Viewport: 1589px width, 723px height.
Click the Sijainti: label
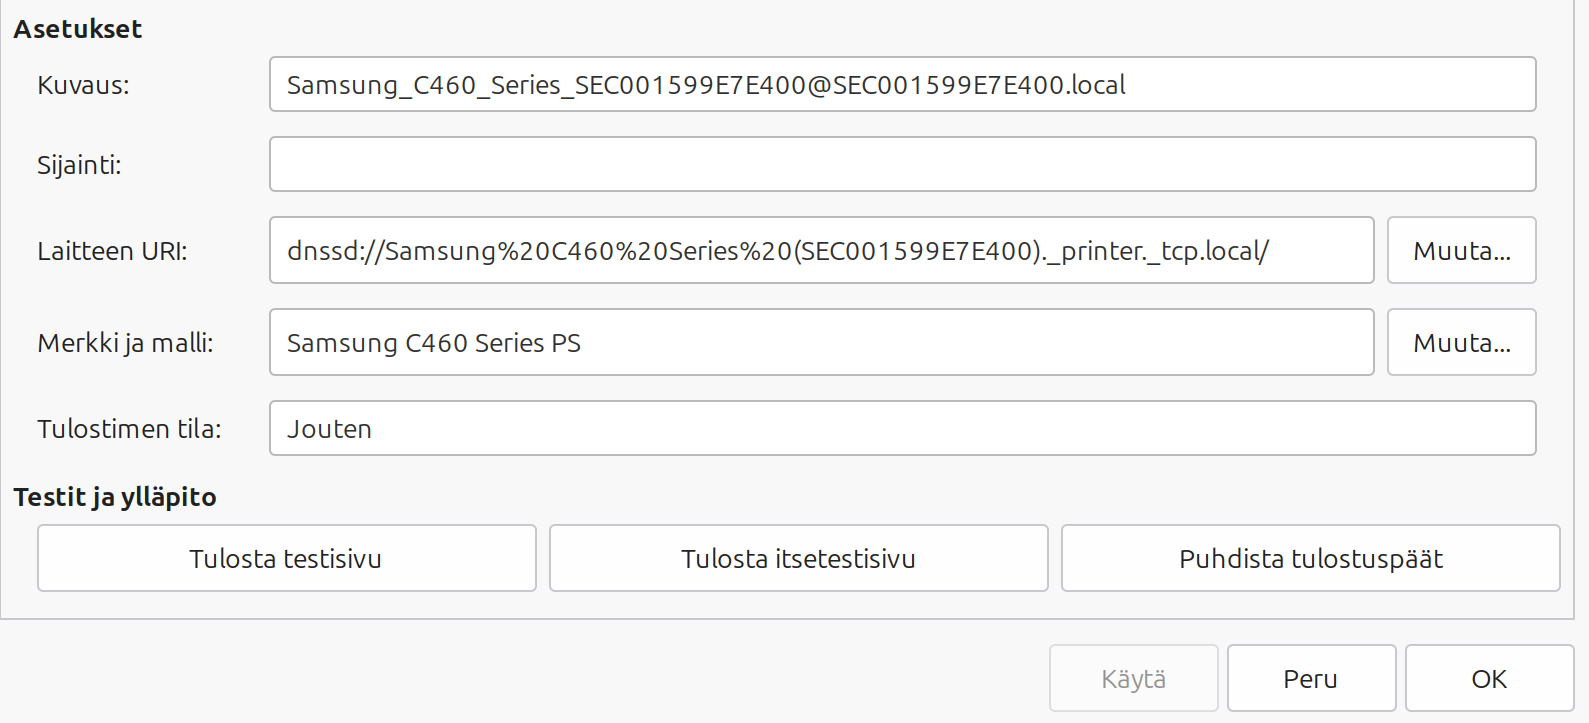[x=79, y=165]
